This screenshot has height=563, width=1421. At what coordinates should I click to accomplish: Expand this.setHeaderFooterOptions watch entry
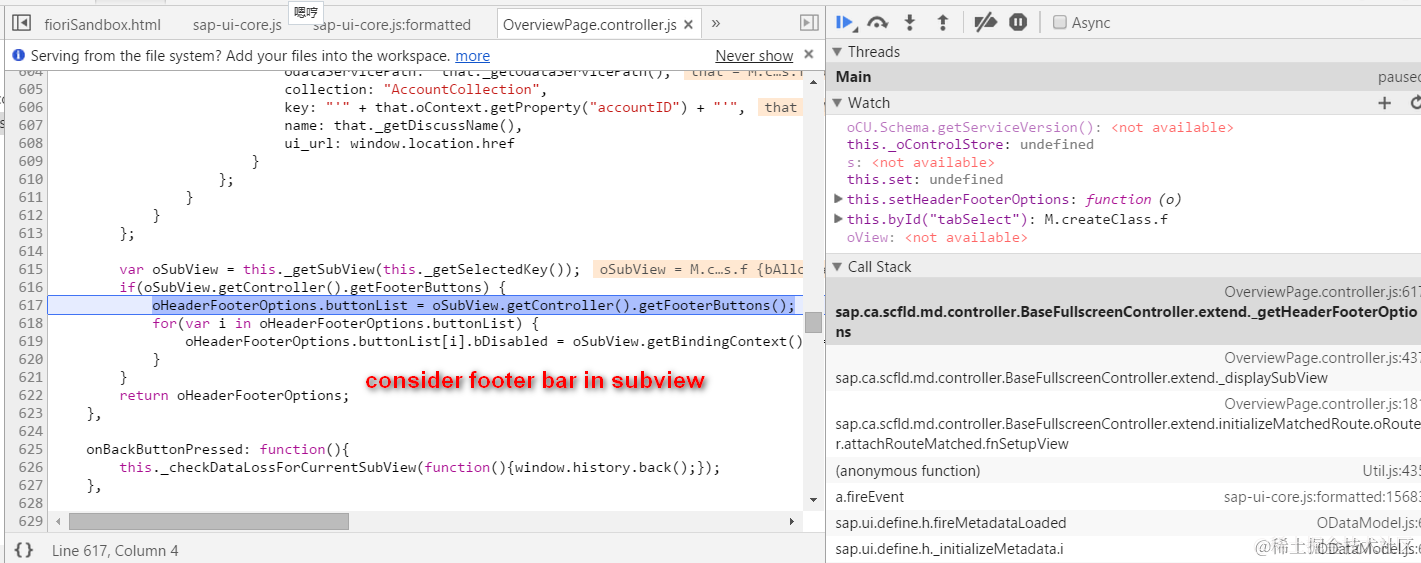839,199
